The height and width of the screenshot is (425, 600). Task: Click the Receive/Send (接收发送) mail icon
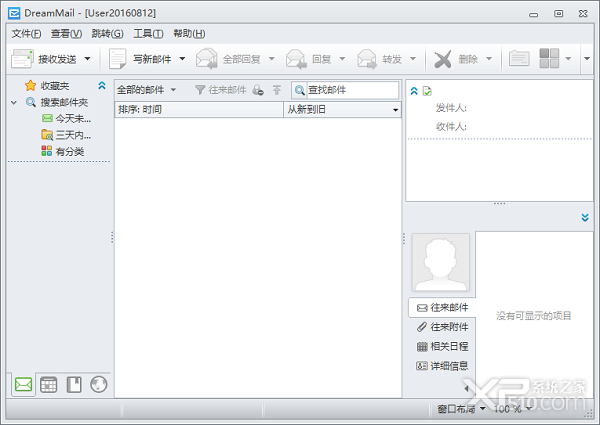click(22, 59)
